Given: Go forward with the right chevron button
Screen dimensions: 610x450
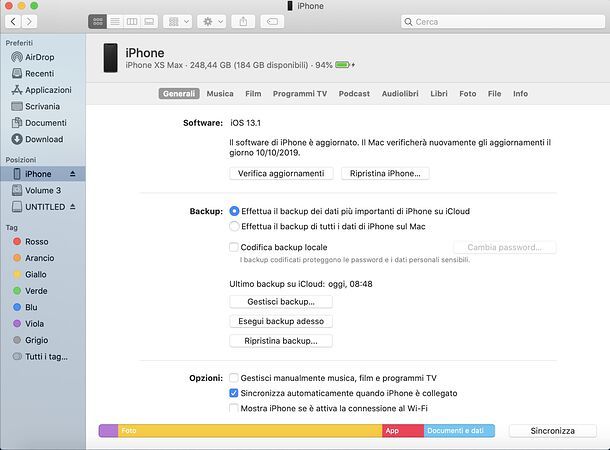Looking at the screenshot, I should tap(29, 21).
